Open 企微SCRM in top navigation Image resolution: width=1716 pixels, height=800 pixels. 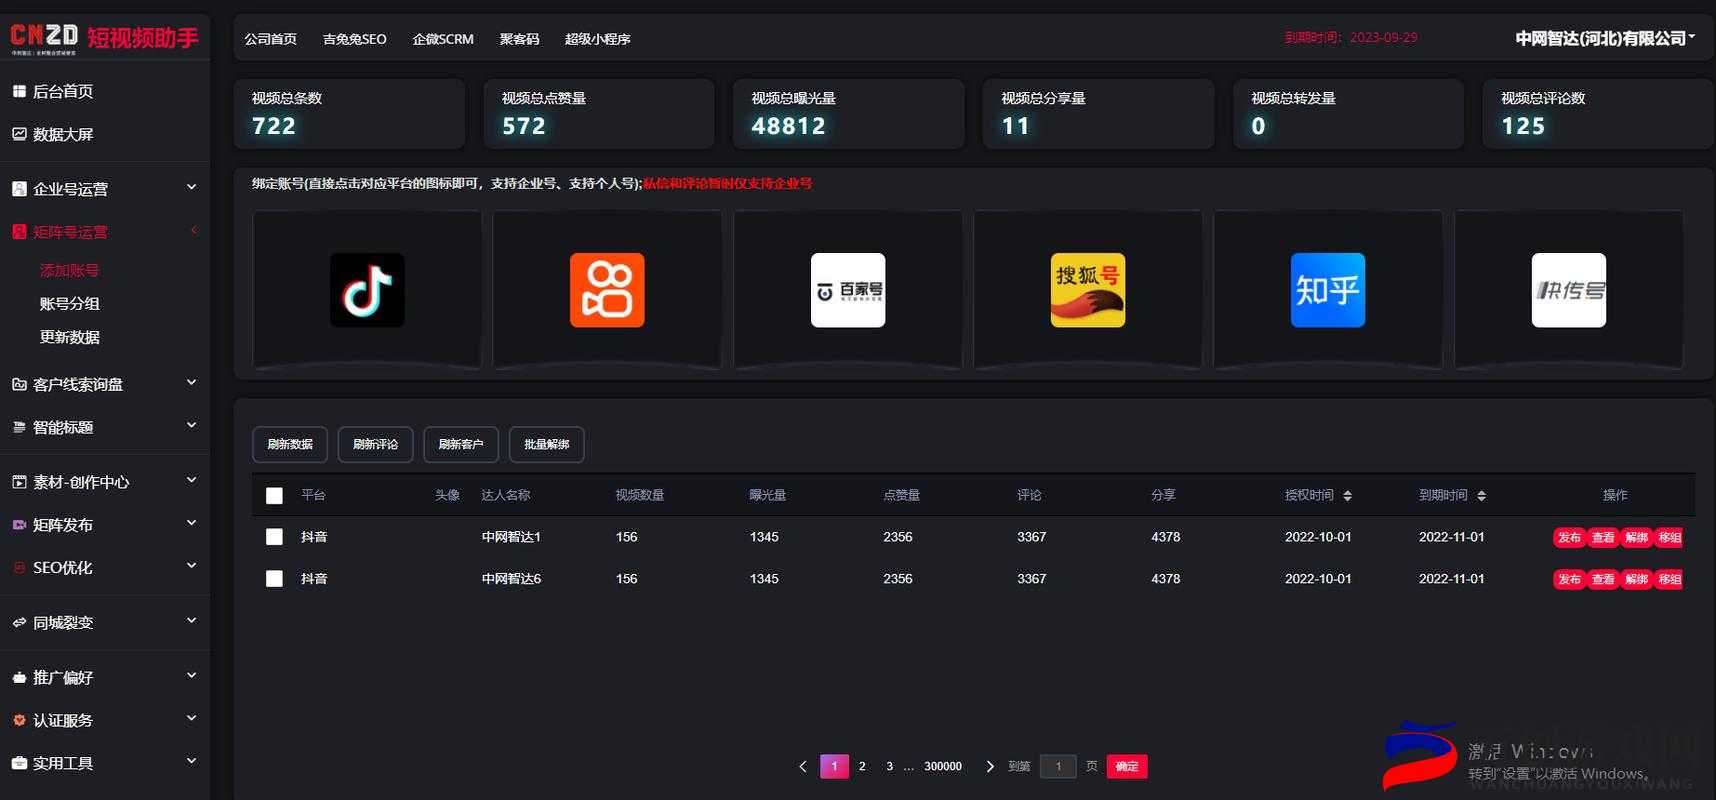pos(443,39)
